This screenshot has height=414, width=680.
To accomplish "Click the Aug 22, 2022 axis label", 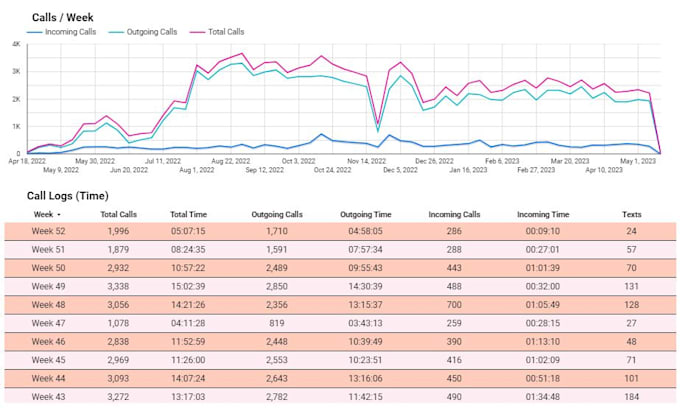I will (231, 161).
